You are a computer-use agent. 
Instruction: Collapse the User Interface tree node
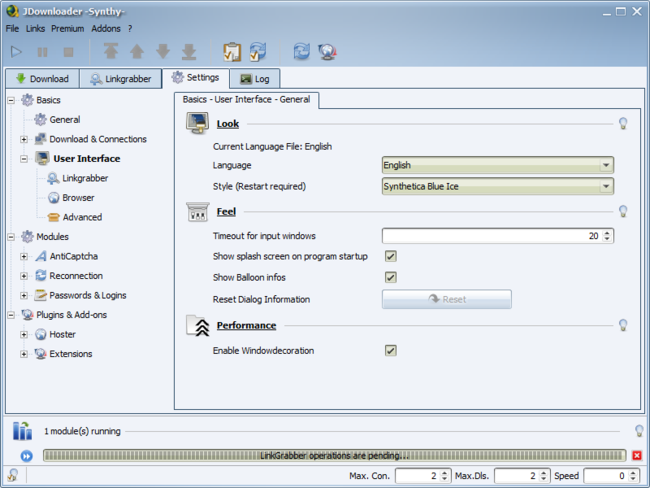point(24,159)
